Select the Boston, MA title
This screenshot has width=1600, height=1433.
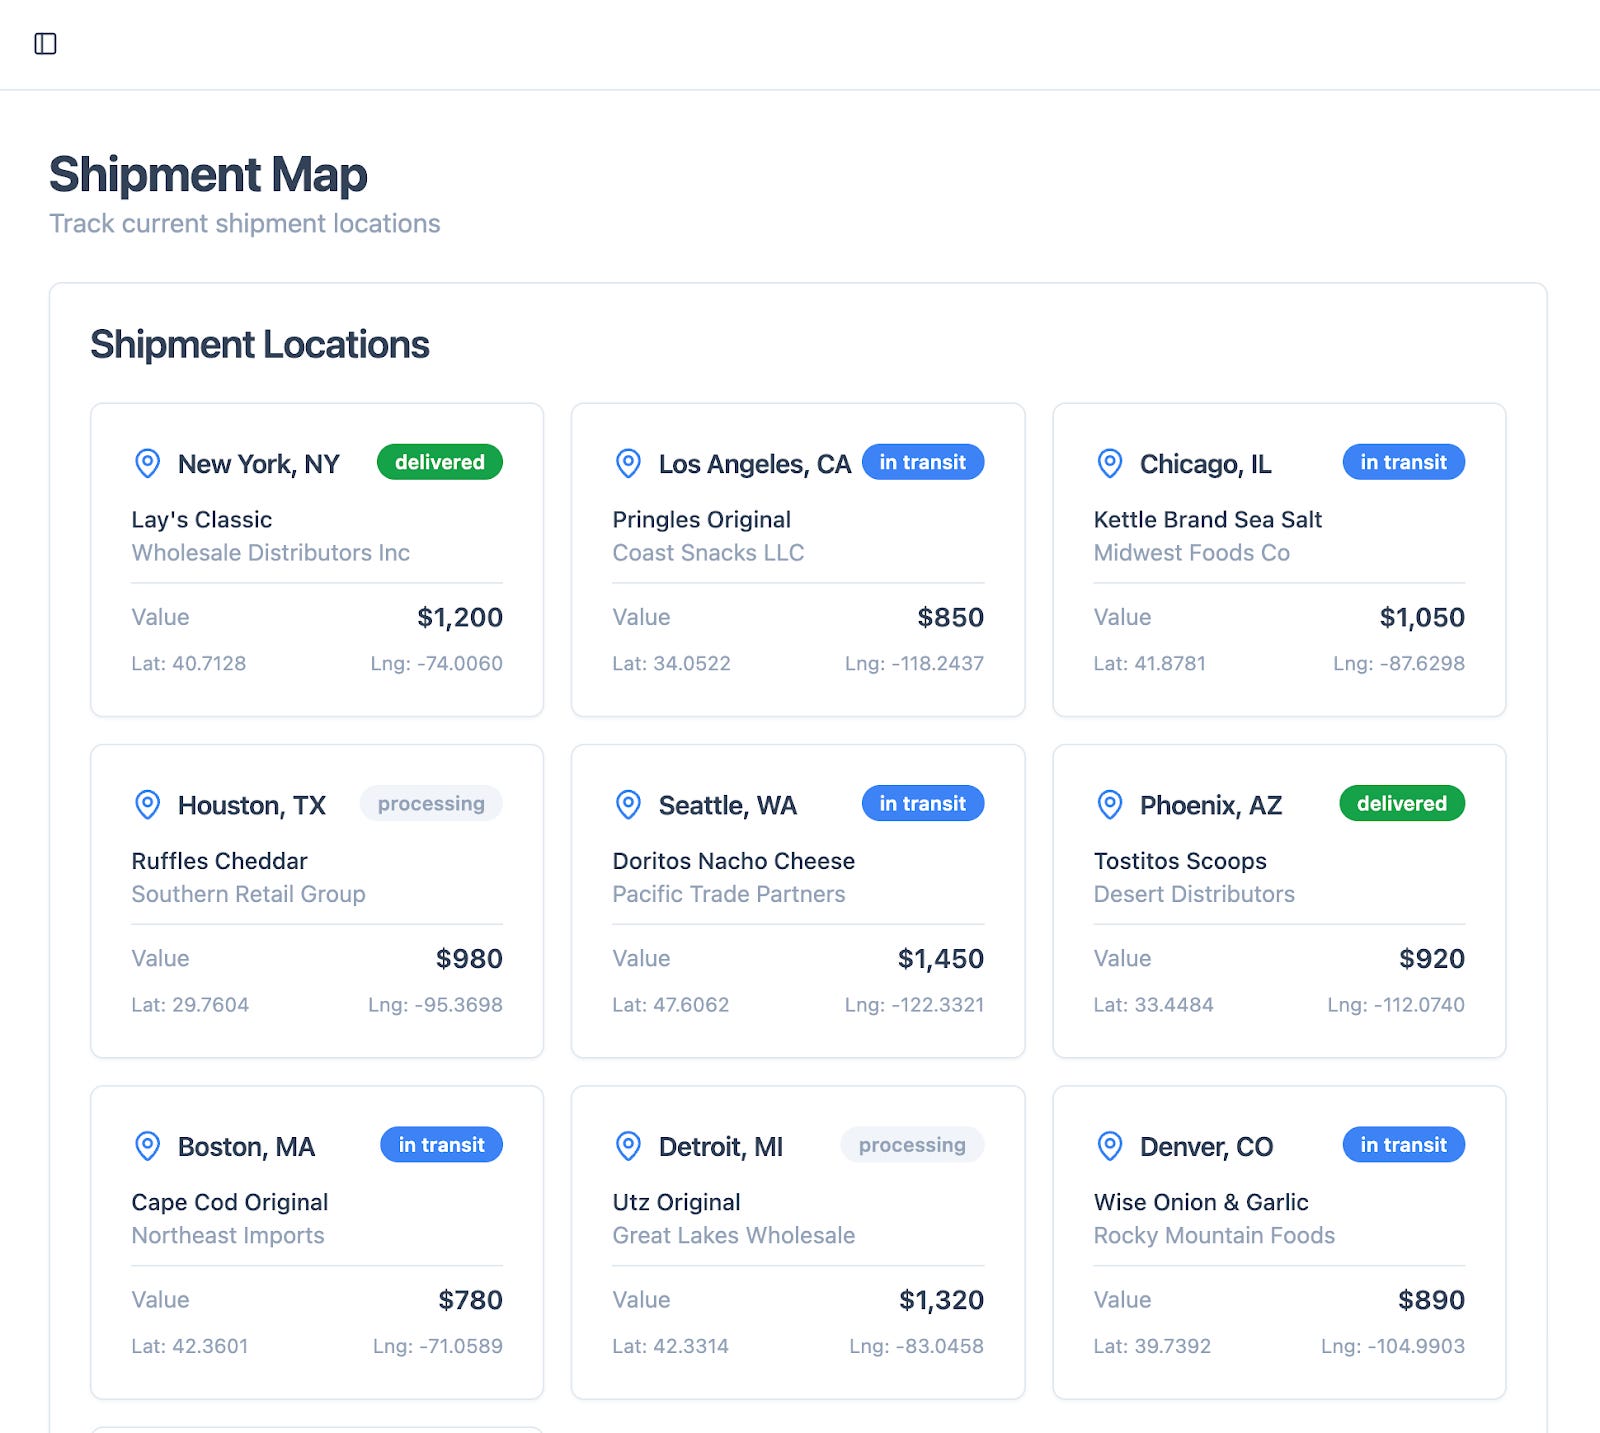point(246,1147)
